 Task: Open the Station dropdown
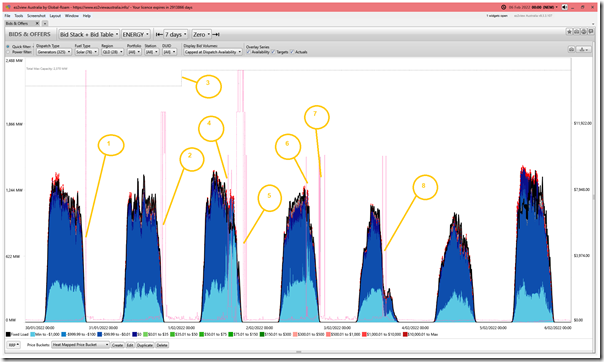152,52
